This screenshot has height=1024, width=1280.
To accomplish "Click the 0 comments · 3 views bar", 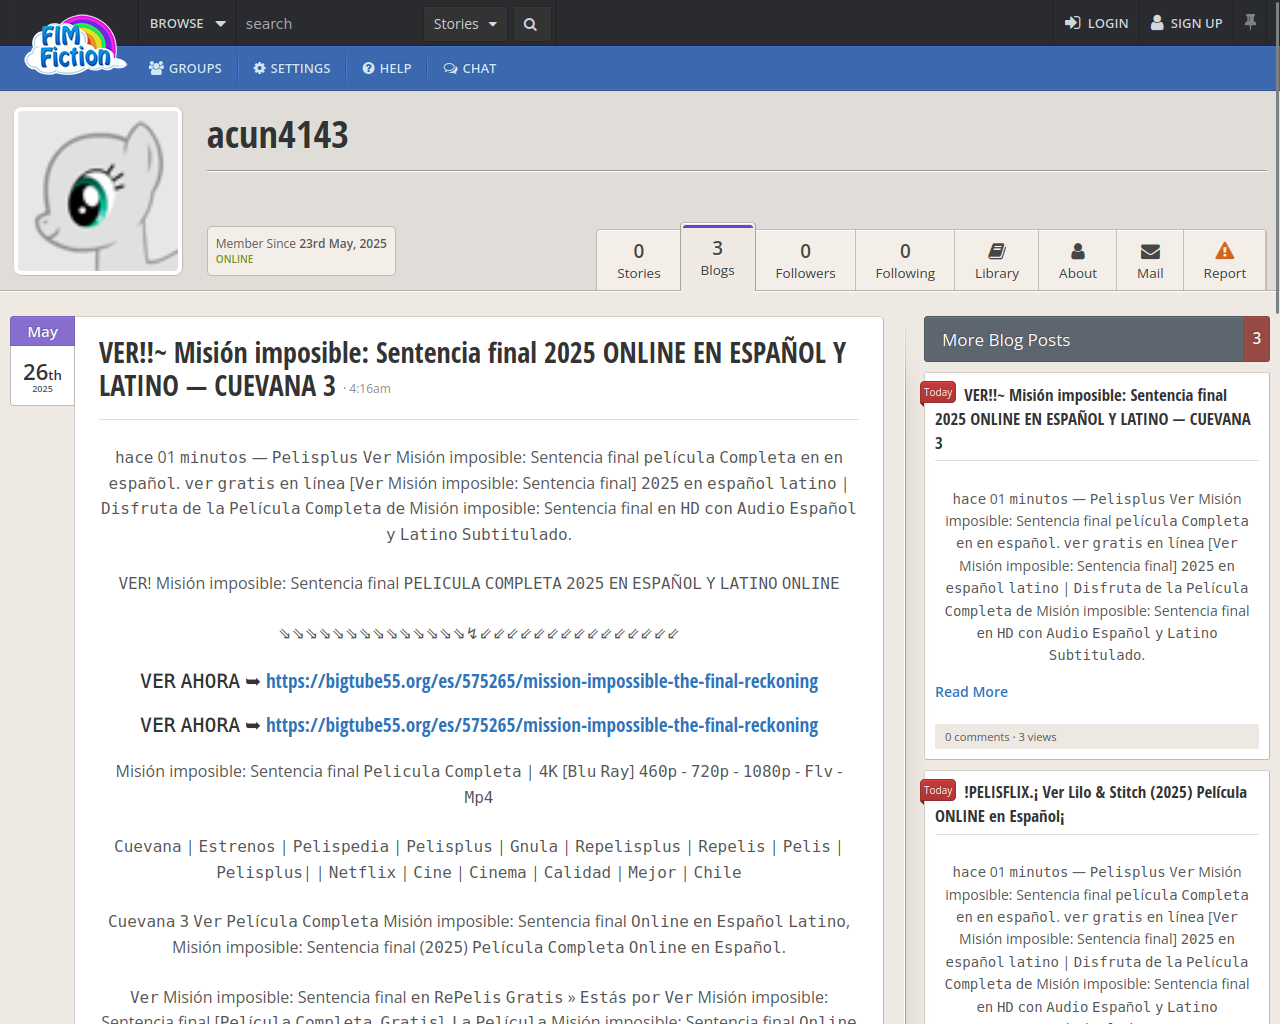I will click(x=1097, y=737).
